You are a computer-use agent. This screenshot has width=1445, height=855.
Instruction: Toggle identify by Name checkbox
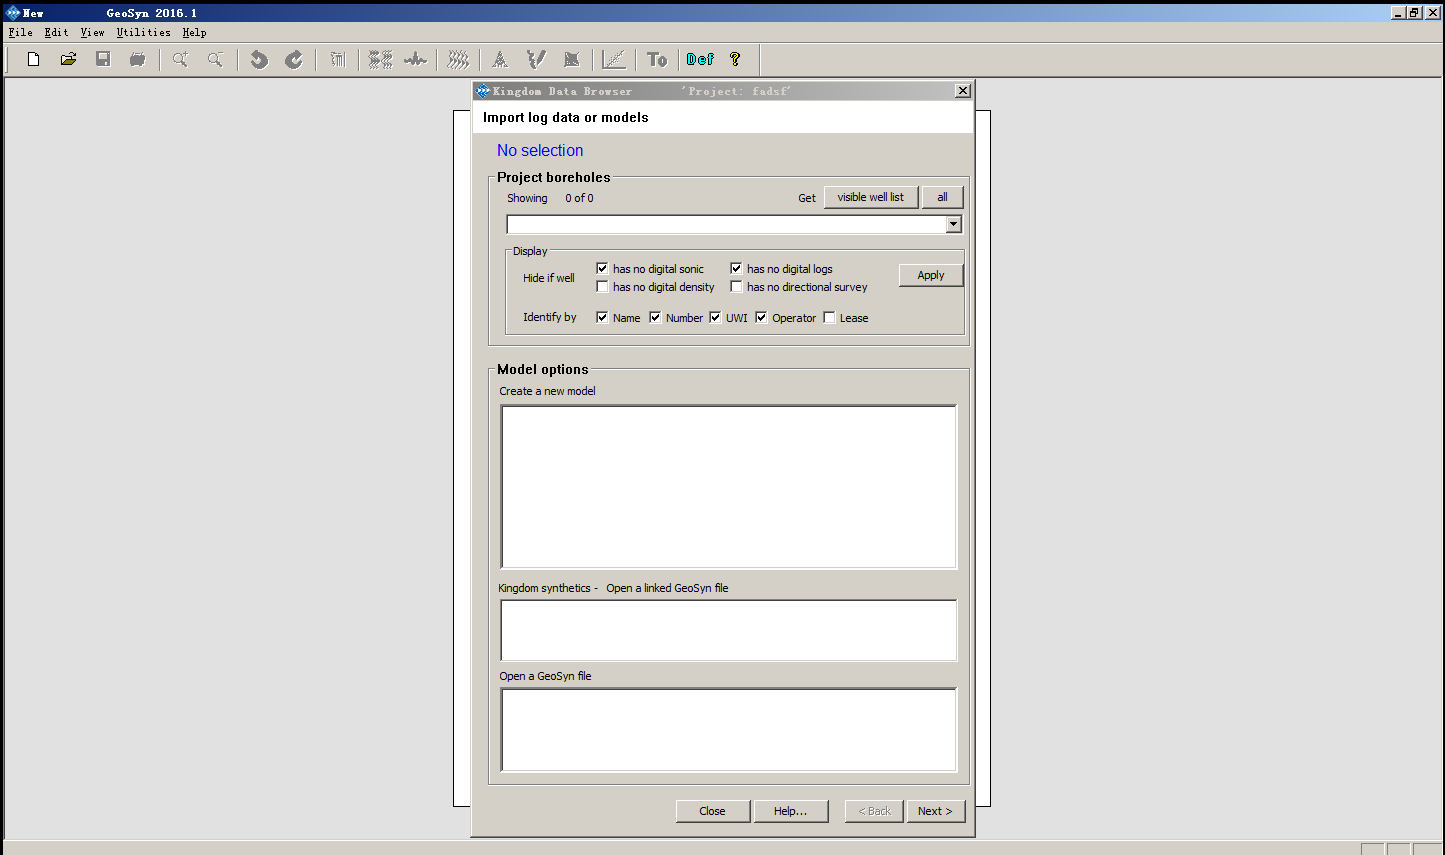point(602,317)
